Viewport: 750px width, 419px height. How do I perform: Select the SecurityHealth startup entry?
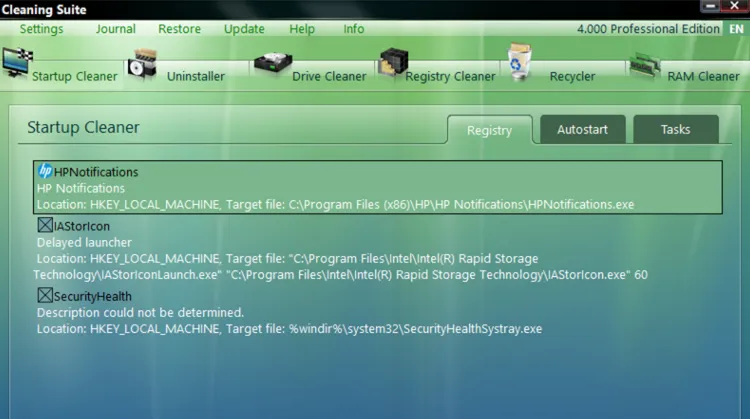378,312
